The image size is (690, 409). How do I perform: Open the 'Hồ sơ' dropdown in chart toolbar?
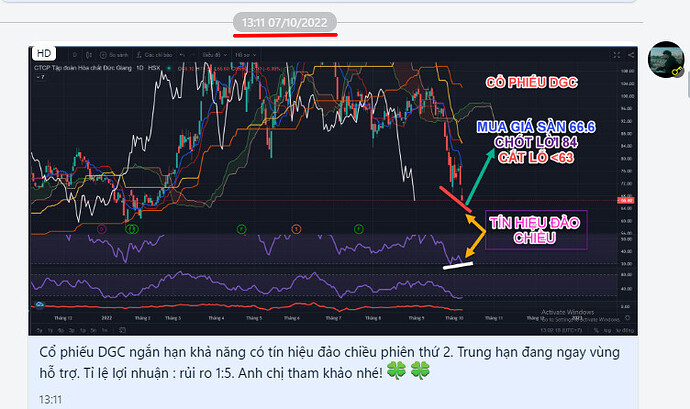click(x=245, y=55)
